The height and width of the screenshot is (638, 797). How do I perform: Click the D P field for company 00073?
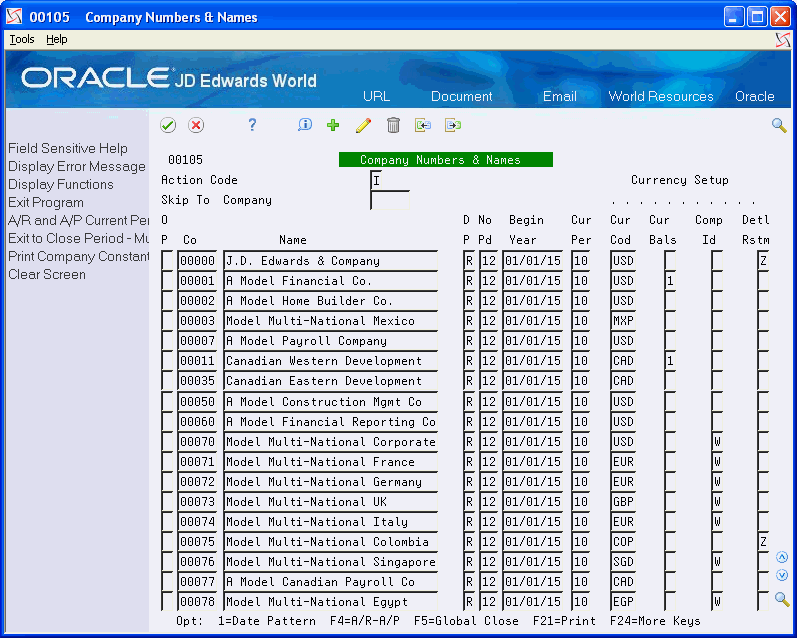click(469, 502)
